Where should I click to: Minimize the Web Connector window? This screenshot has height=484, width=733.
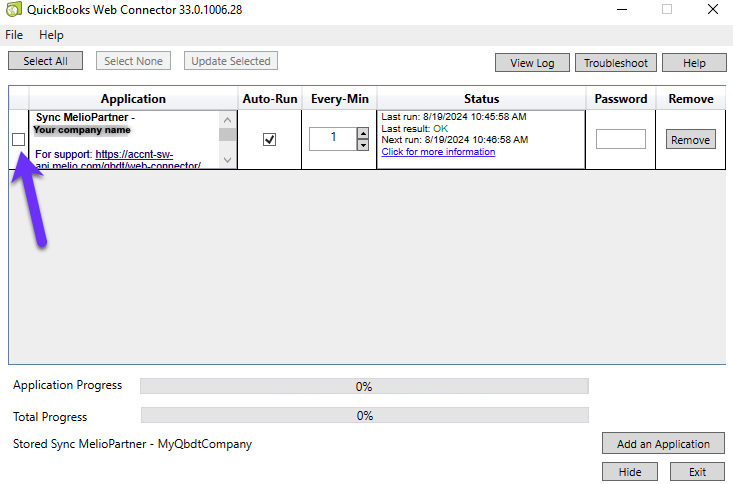[622, 9]
